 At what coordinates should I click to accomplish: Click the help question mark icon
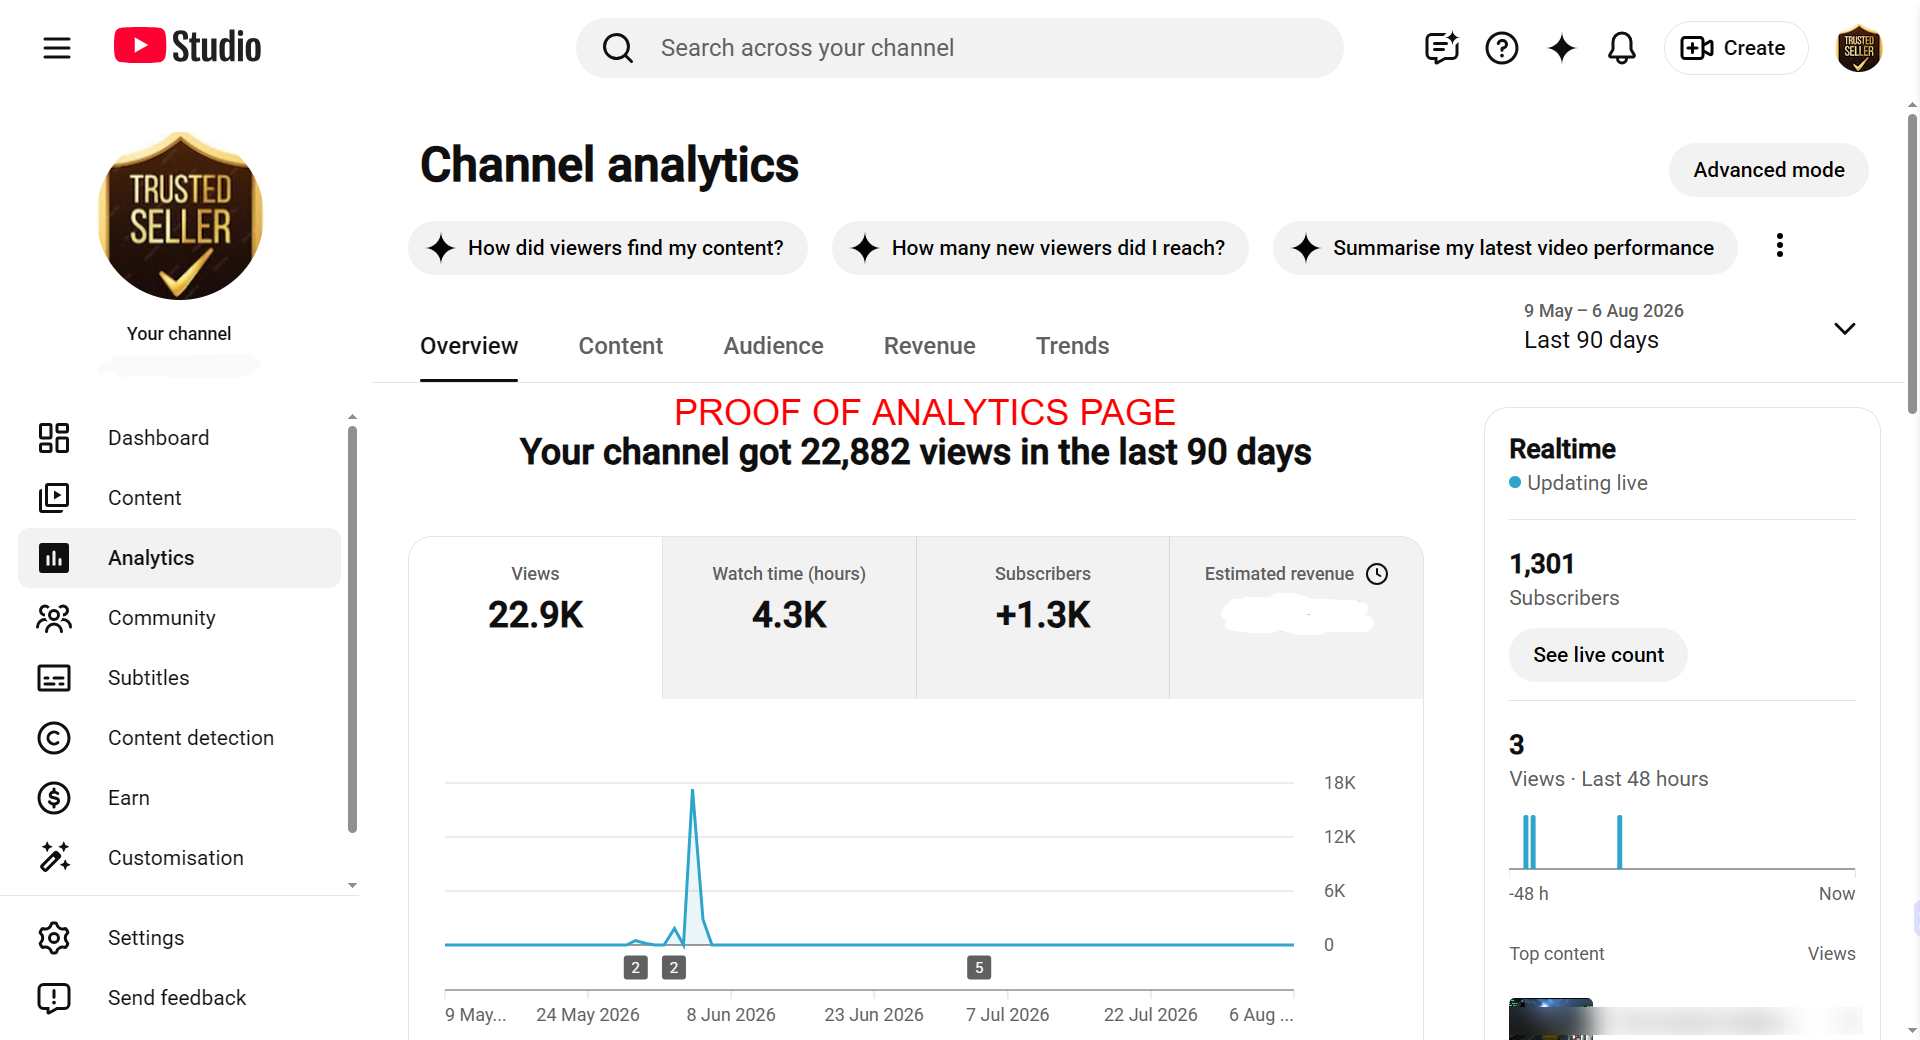click(x=1501, y=48)
